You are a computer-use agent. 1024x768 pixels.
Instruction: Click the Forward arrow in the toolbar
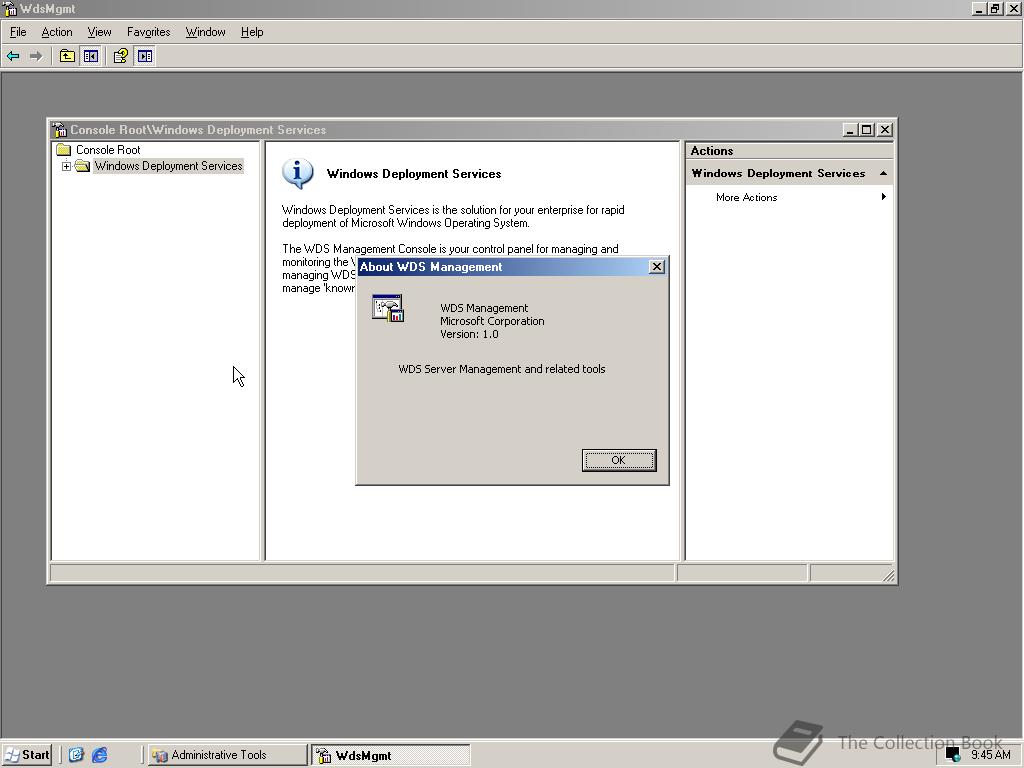tap(36, 56)
